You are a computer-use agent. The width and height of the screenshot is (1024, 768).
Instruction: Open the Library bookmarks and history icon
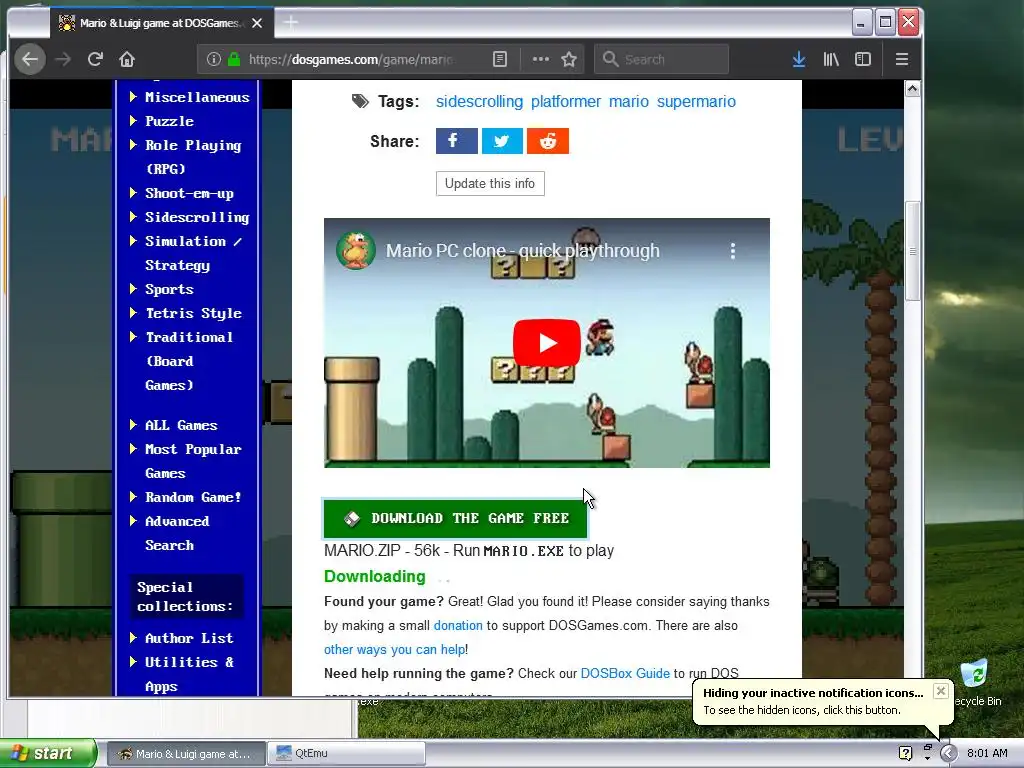831,59
